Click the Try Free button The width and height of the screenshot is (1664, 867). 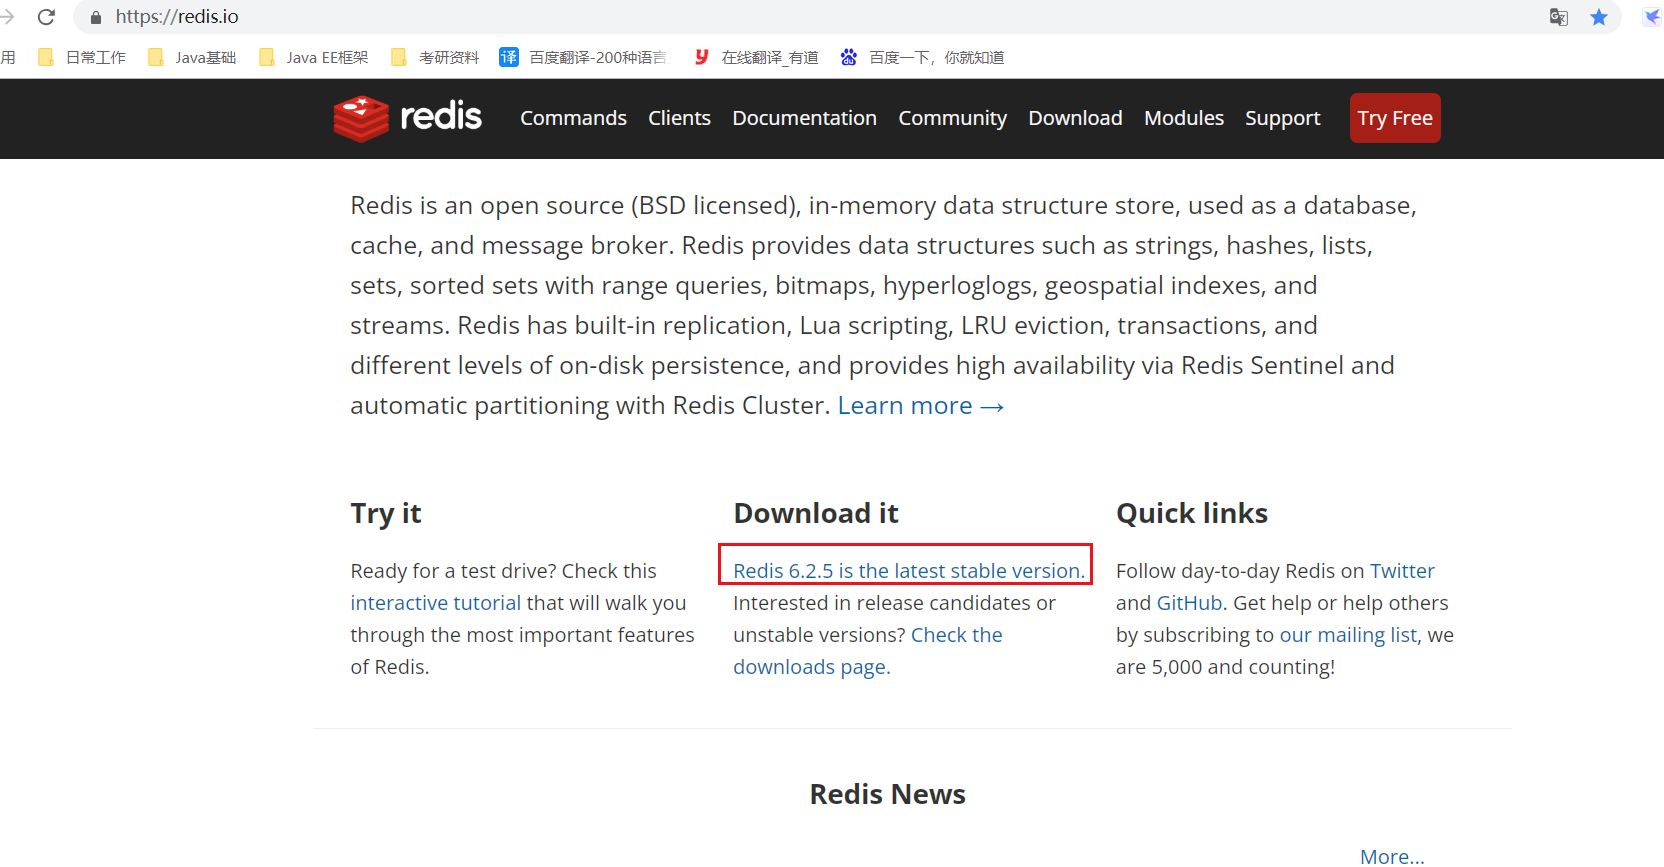(x=1395, y=118)
